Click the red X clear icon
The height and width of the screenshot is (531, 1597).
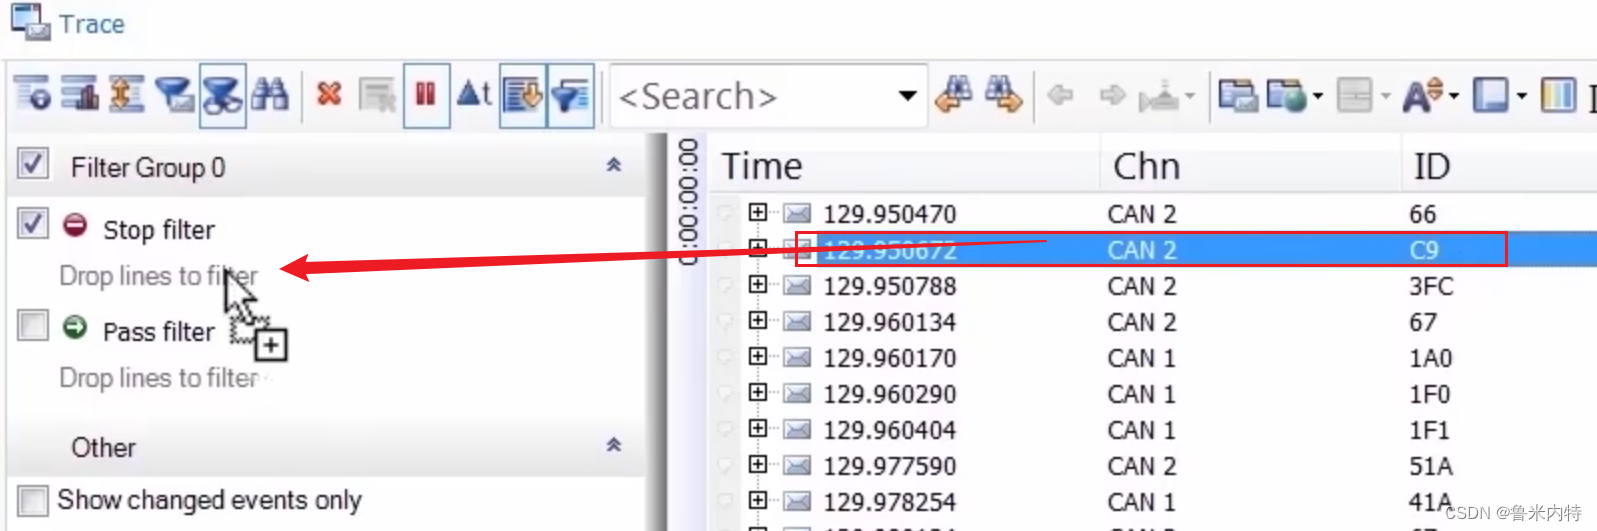329,95
